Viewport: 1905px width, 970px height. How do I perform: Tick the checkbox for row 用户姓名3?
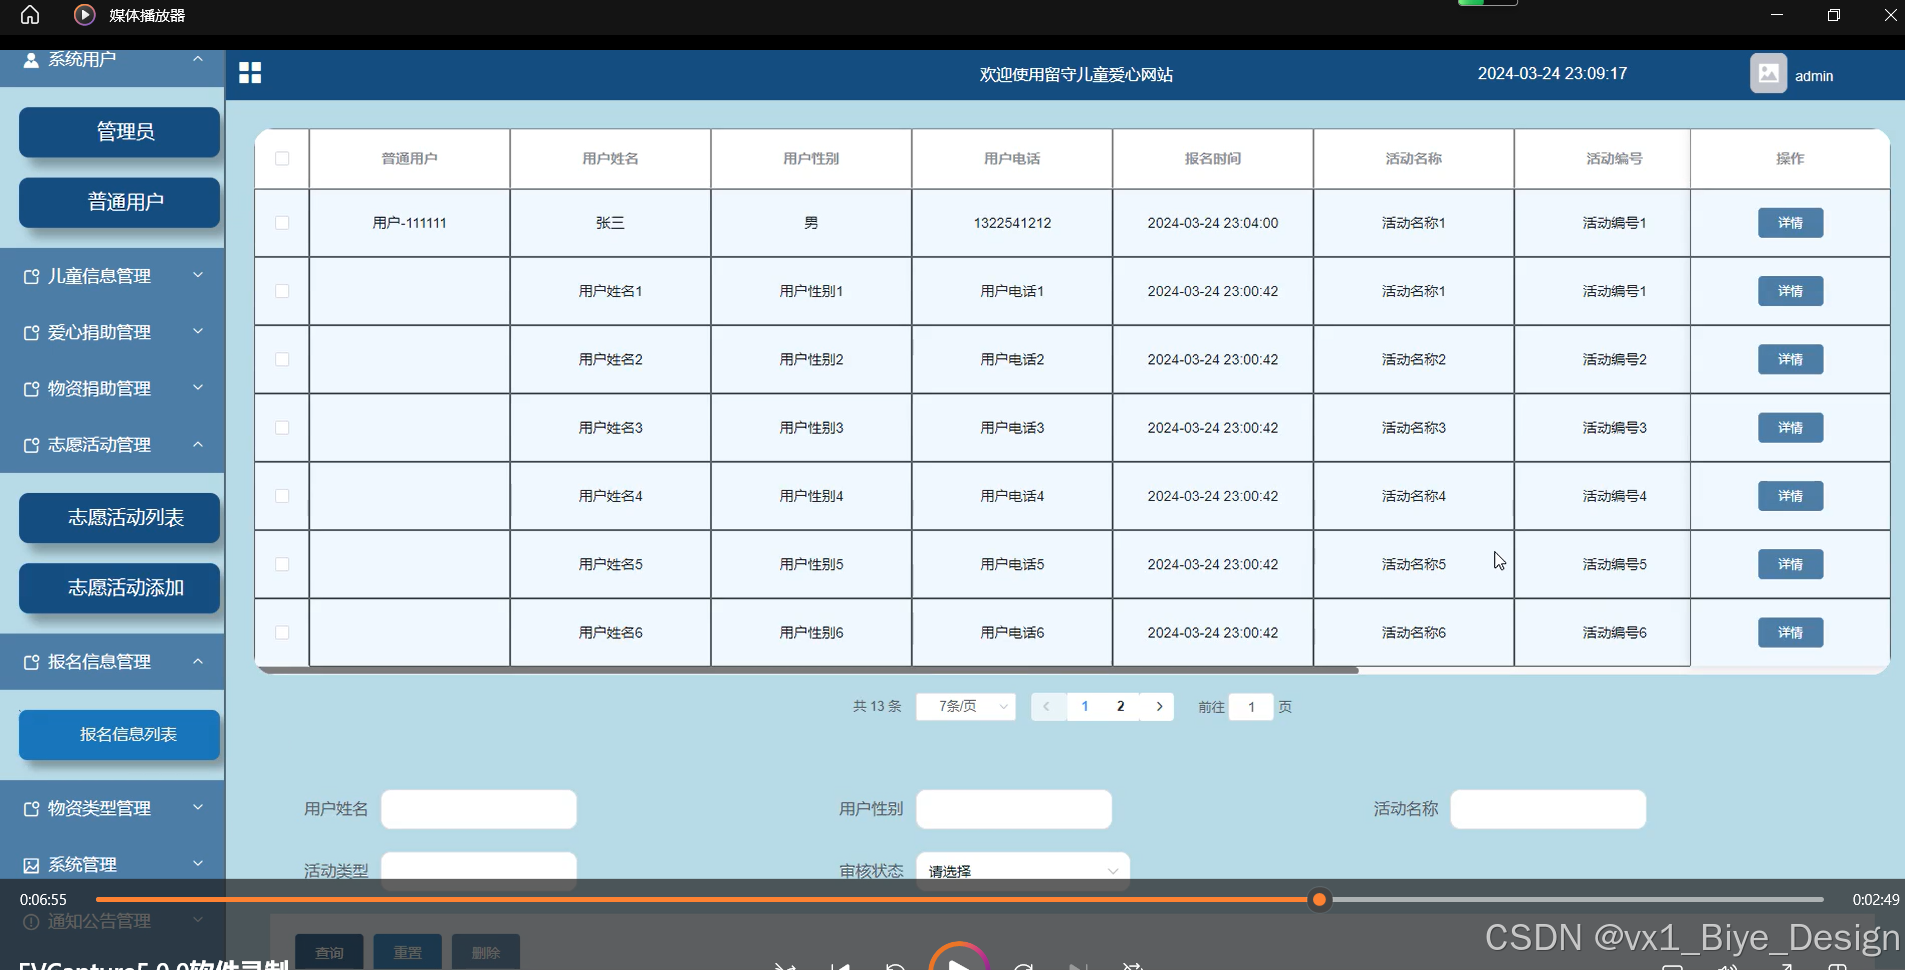[282, 428]
